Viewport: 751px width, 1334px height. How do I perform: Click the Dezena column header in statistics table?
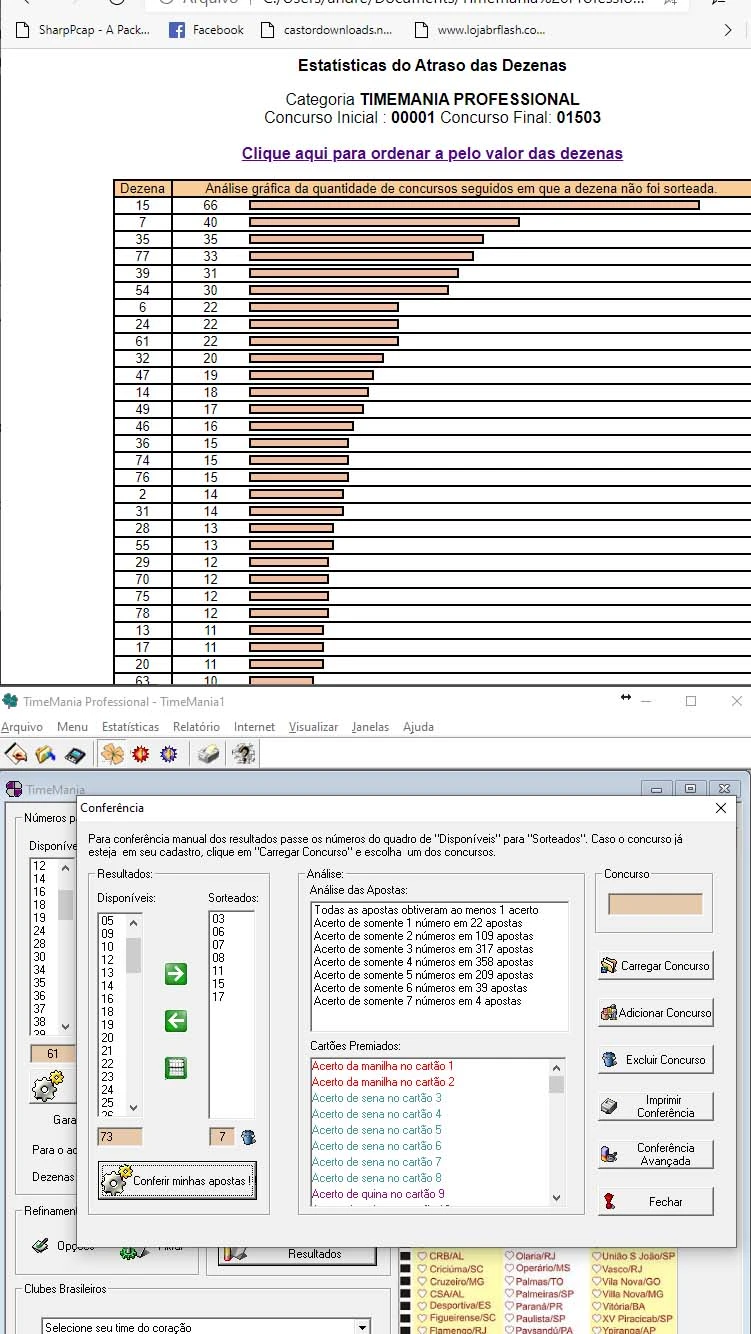(142, 188)
